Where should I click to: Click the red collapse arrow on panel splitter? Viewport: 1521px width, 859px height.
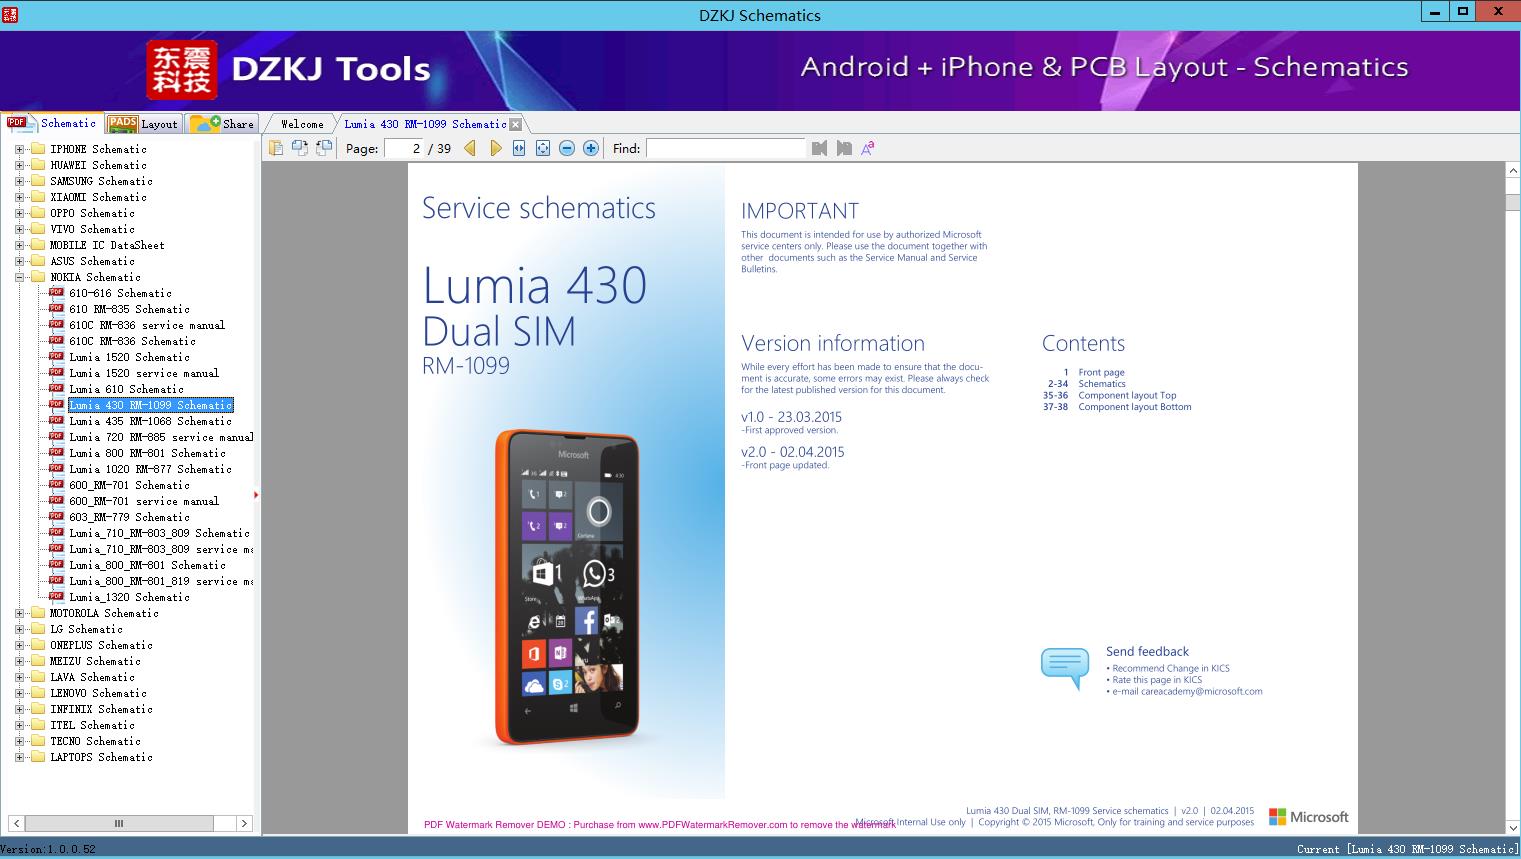coord(256,494)
